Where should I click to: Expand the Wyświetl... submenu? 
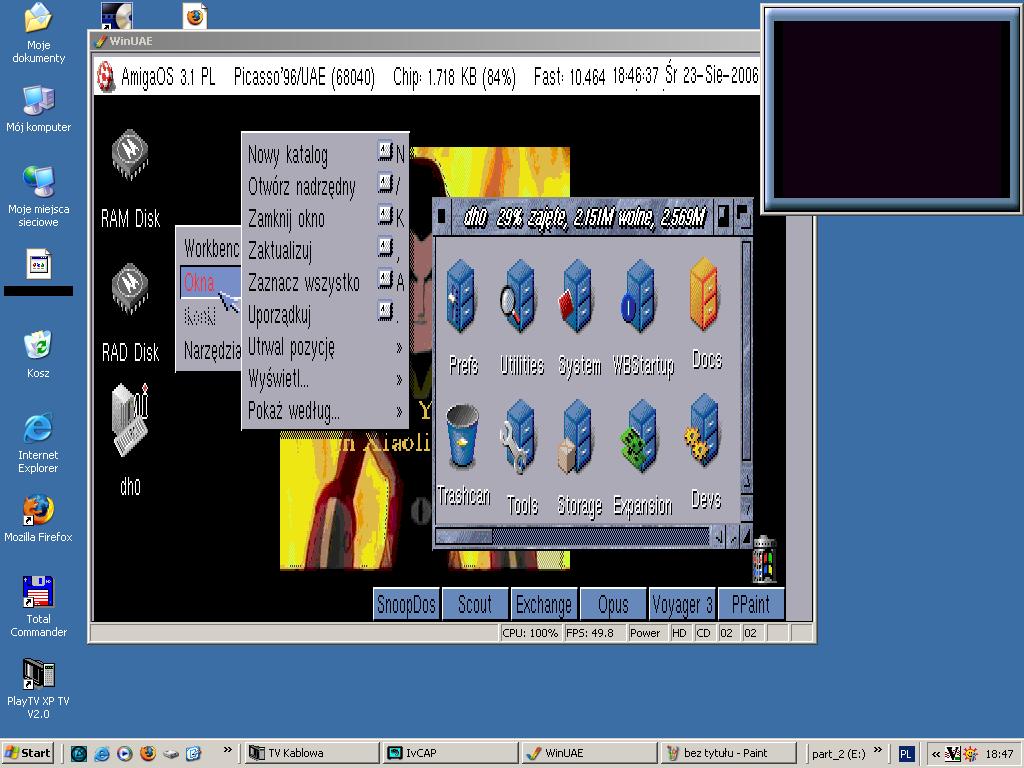(325, 379)
